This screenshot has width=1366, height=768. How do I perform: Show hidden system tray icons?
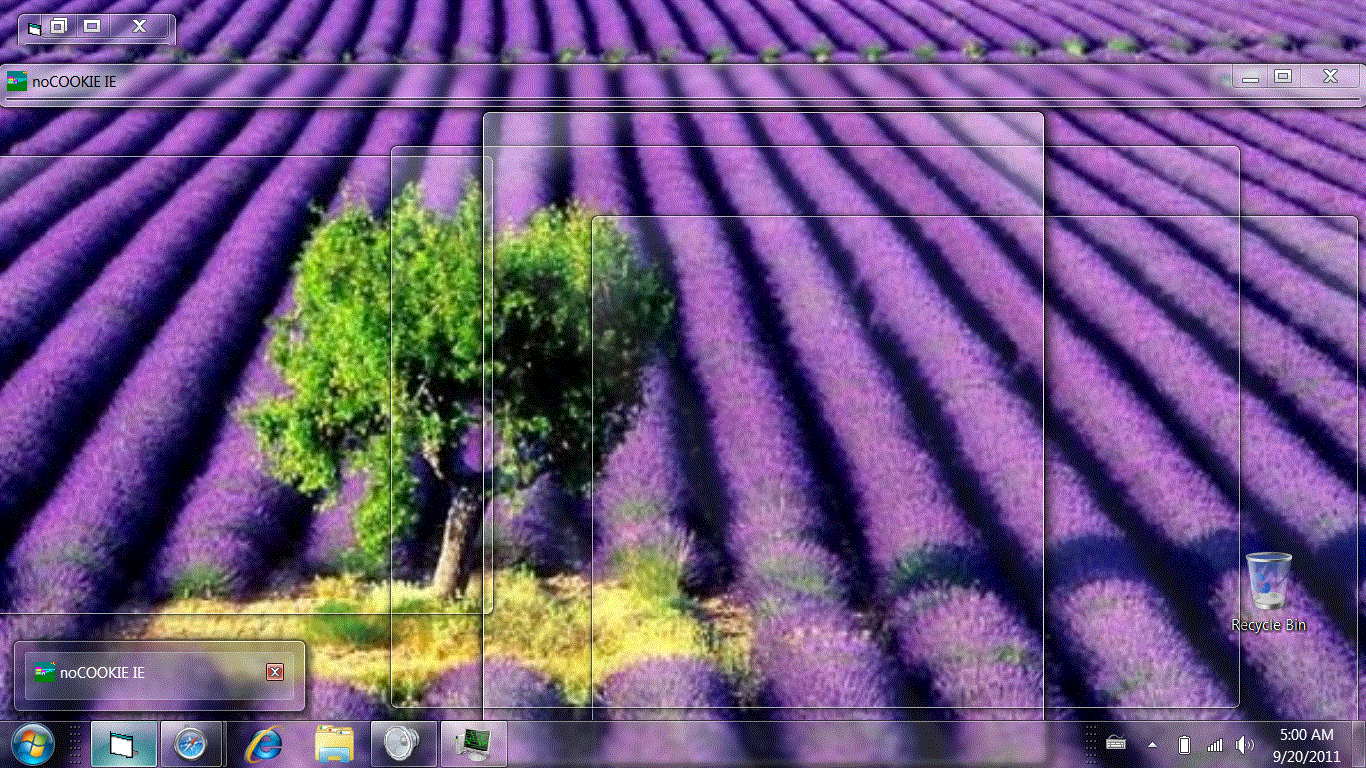tap(1152, 744)
